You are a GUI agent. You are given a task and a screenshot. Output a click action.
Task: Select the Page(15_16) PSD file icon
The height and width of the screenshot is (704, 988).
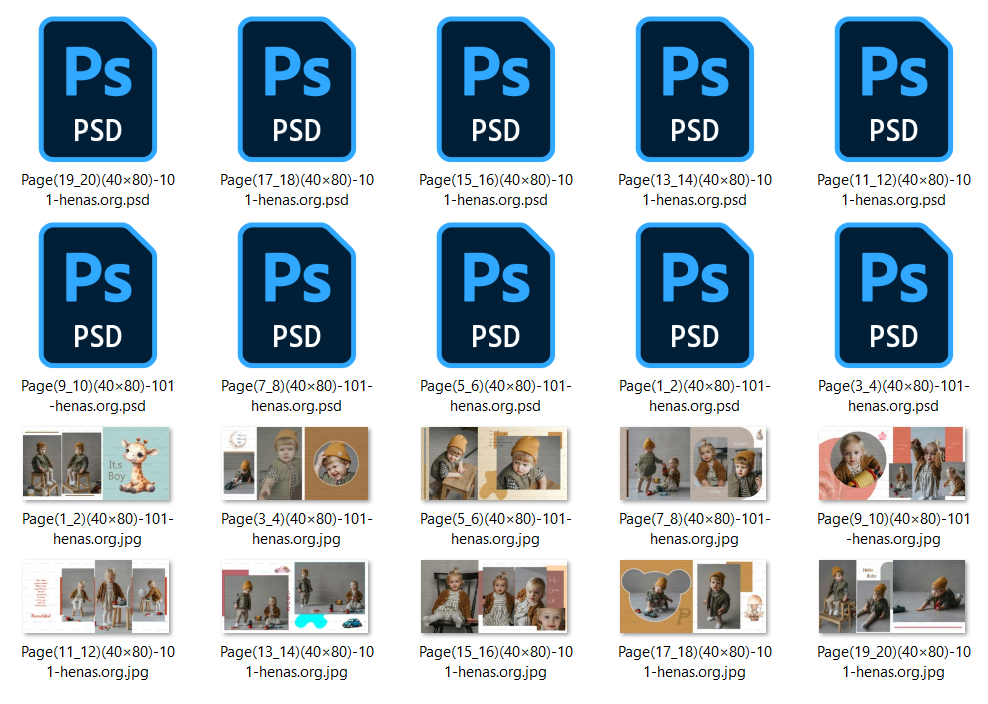[496, 89]
